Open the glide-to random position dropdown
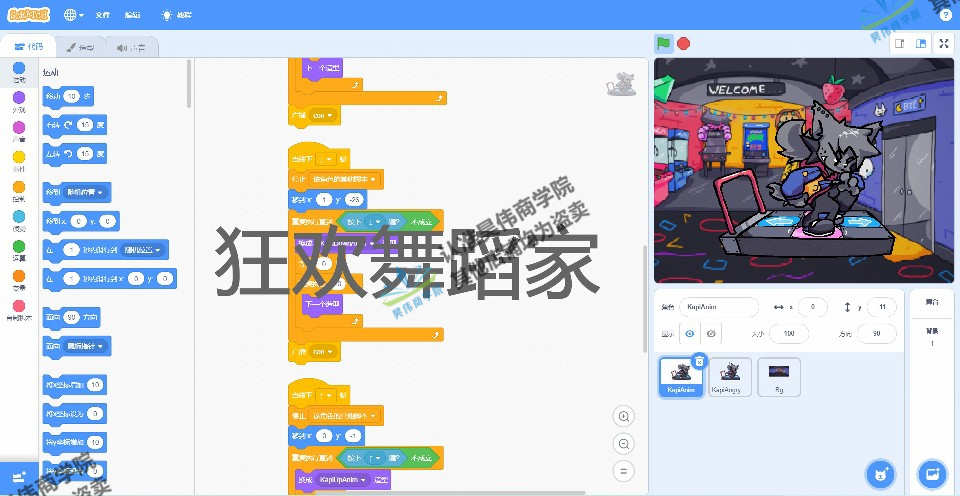 point(144,250)
